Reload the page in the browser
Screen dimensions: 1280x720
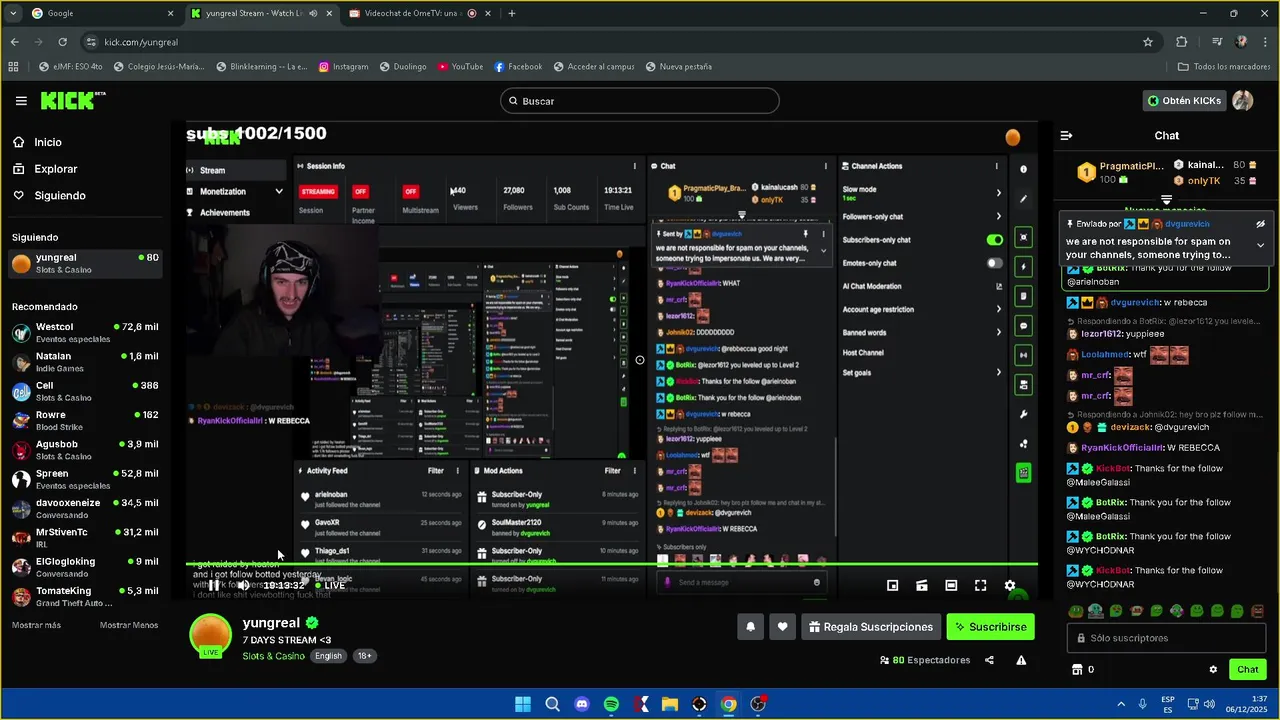tap(62, 42)
